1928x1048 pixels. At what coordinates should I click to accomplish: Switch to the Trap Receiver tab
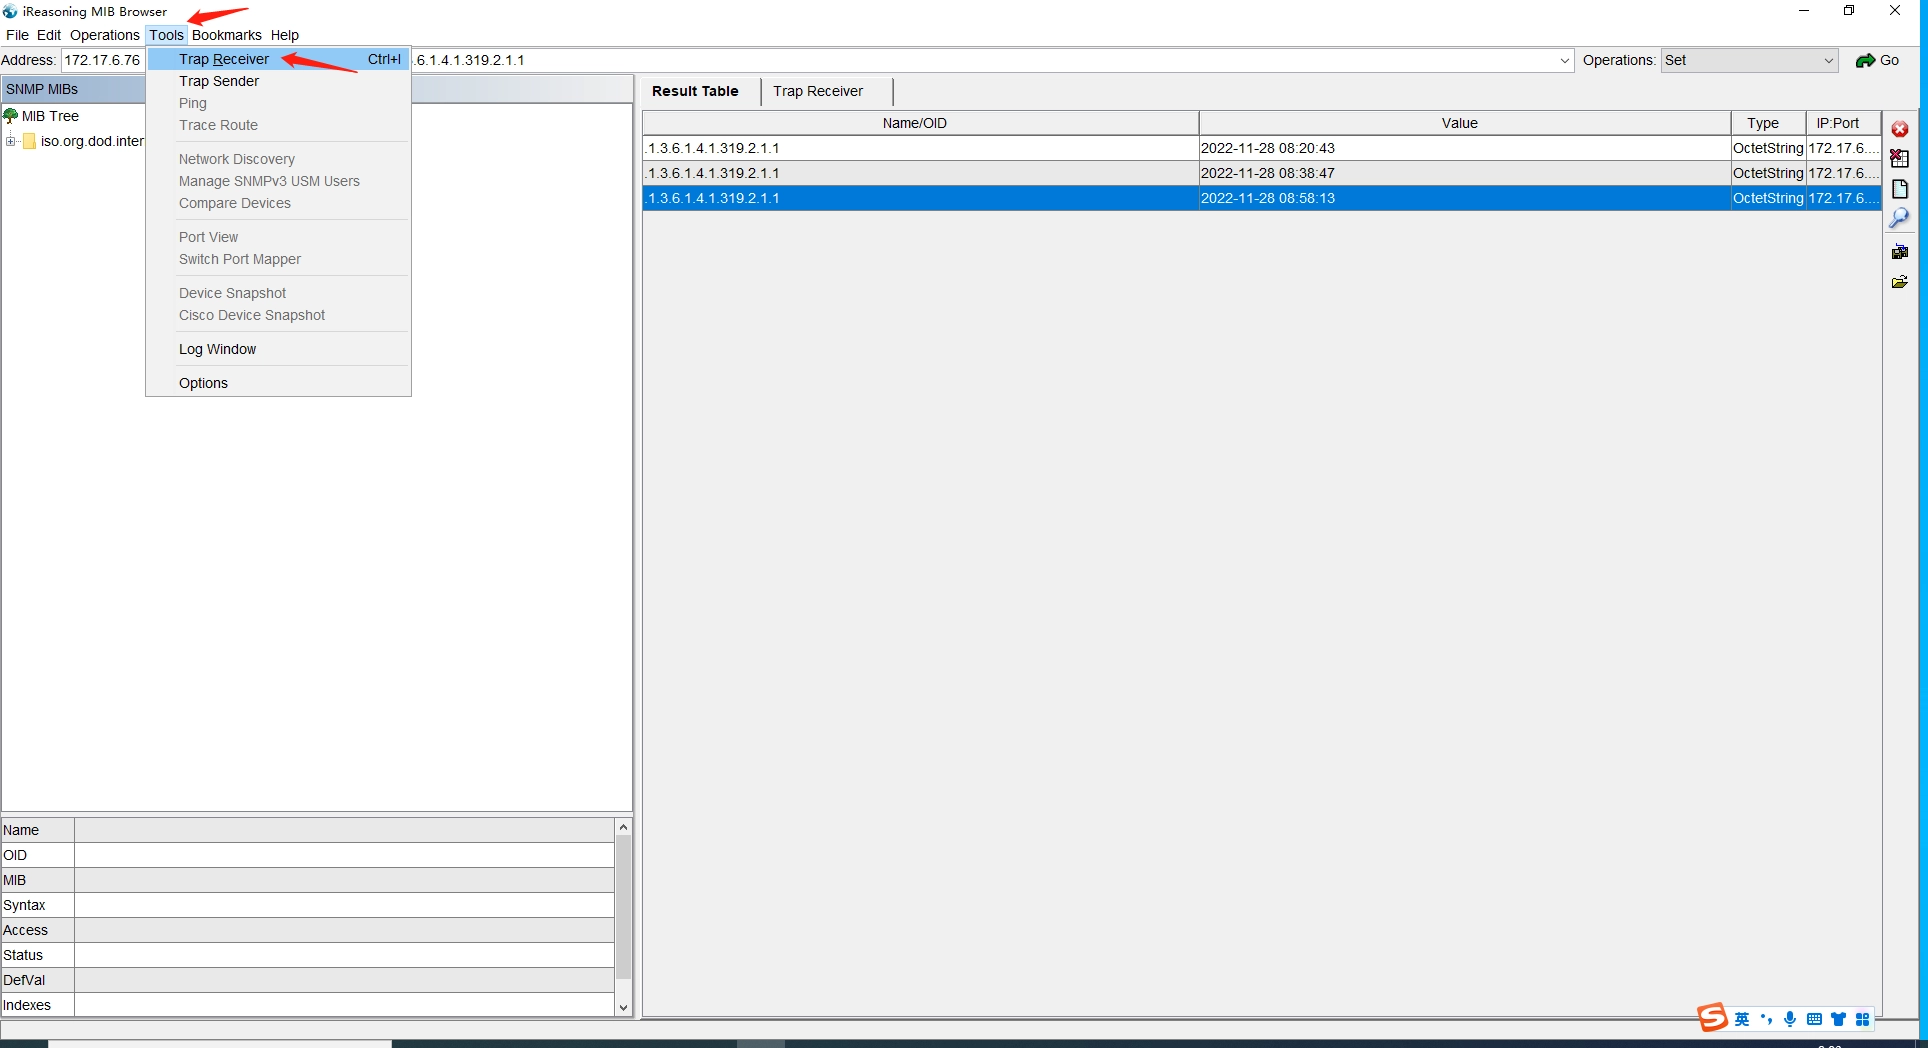coord(817,91)
